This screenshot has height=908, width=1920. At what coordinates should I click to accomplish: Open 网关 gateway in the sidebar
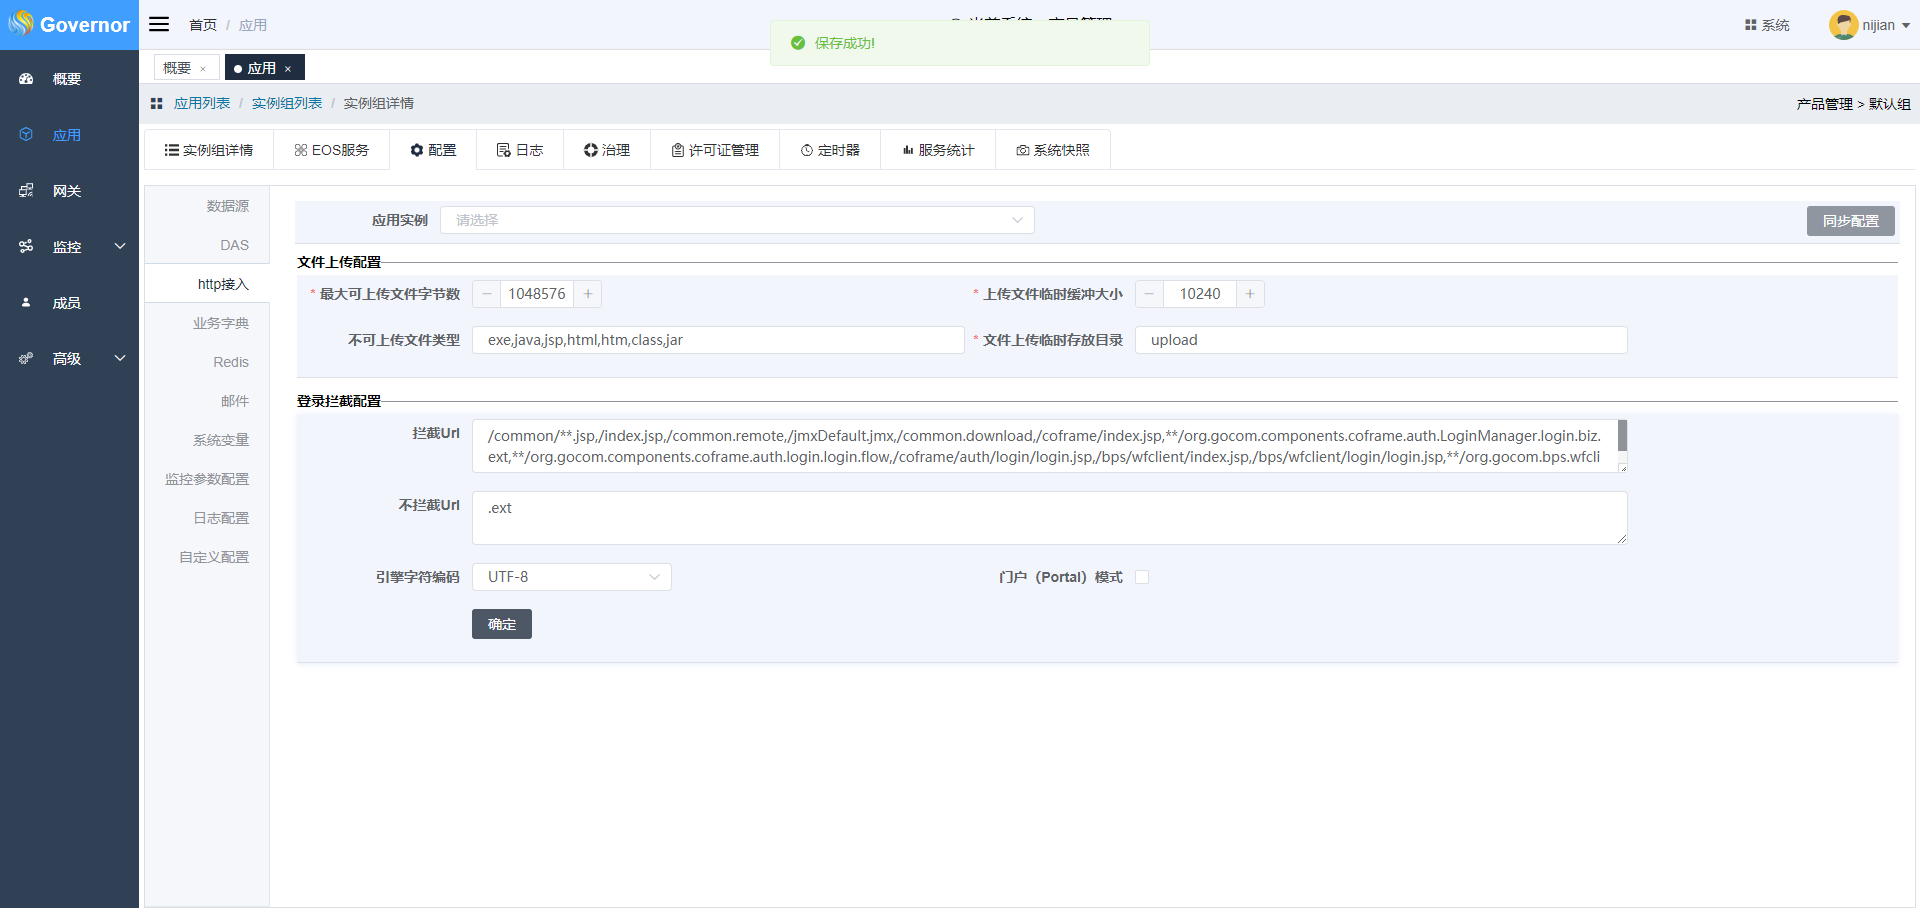(x=67, y=191)
